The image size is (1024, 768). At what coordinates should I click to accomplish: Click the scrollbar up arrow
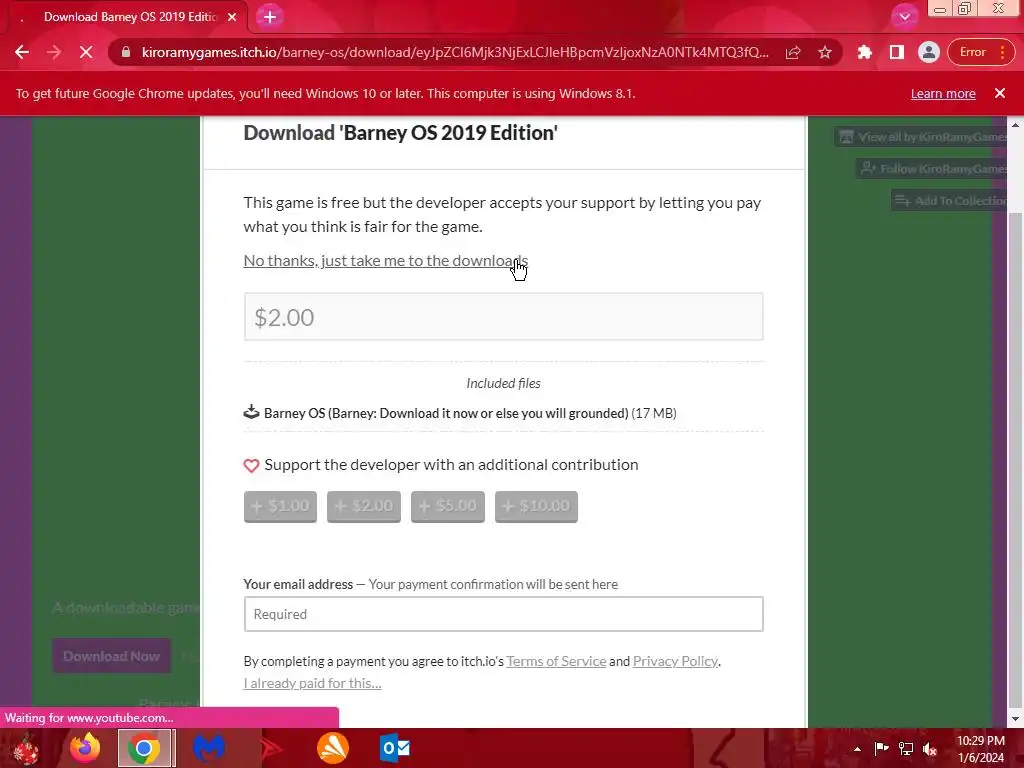[1016, 125]
